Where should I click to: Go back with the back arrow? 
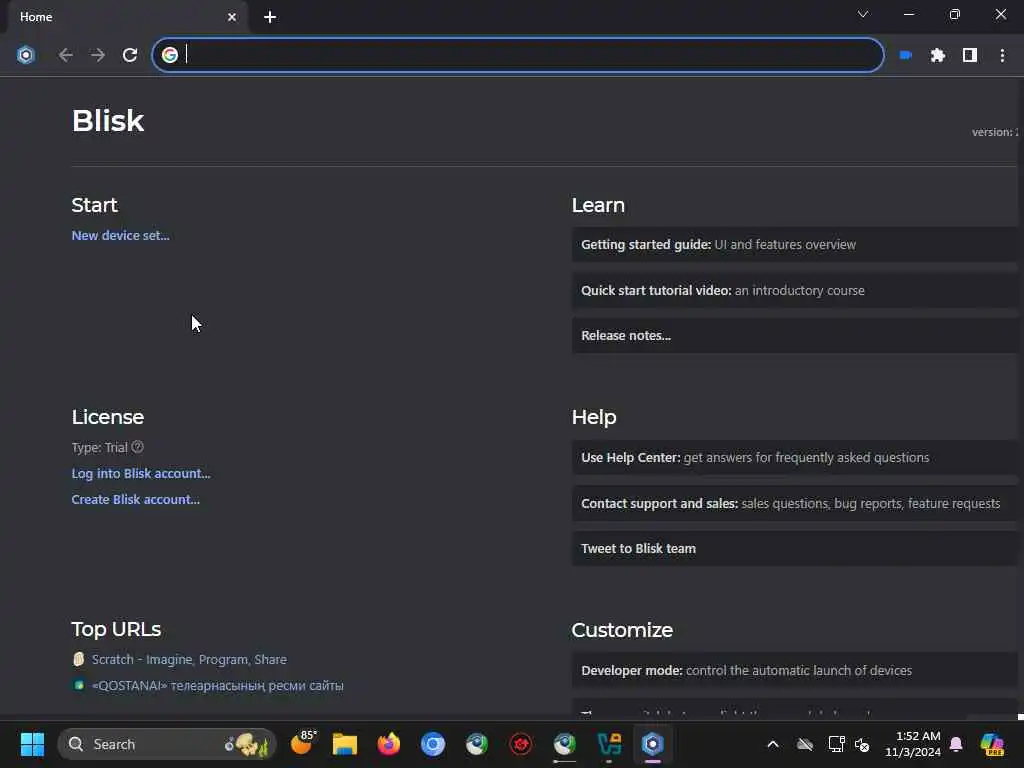[x=65, y=55]
